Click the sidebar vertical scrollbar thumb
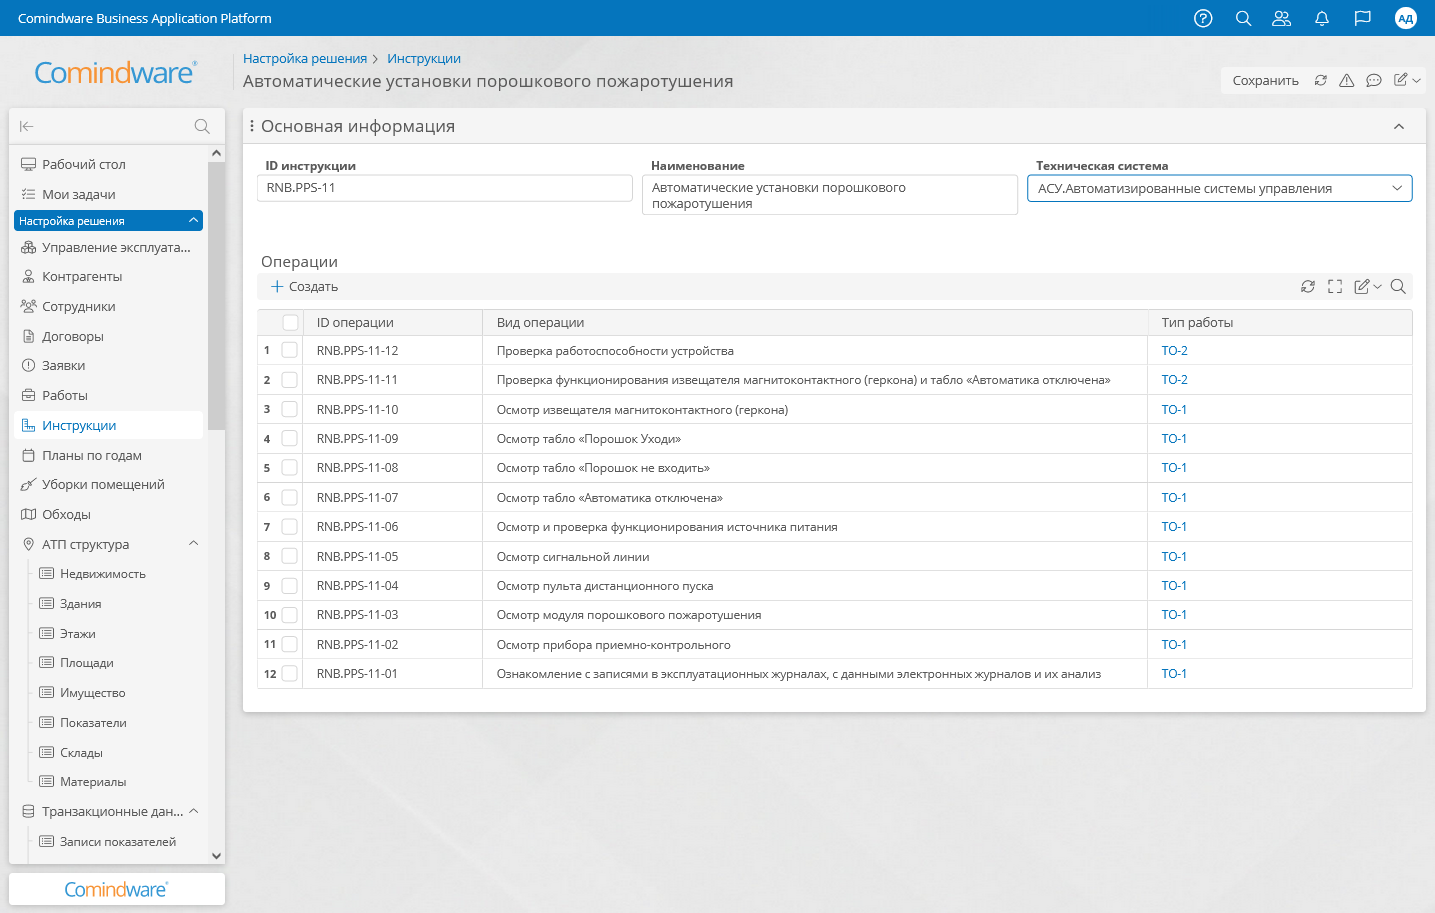The width and height of the screenshot is (1435, 913). [216, 295]
